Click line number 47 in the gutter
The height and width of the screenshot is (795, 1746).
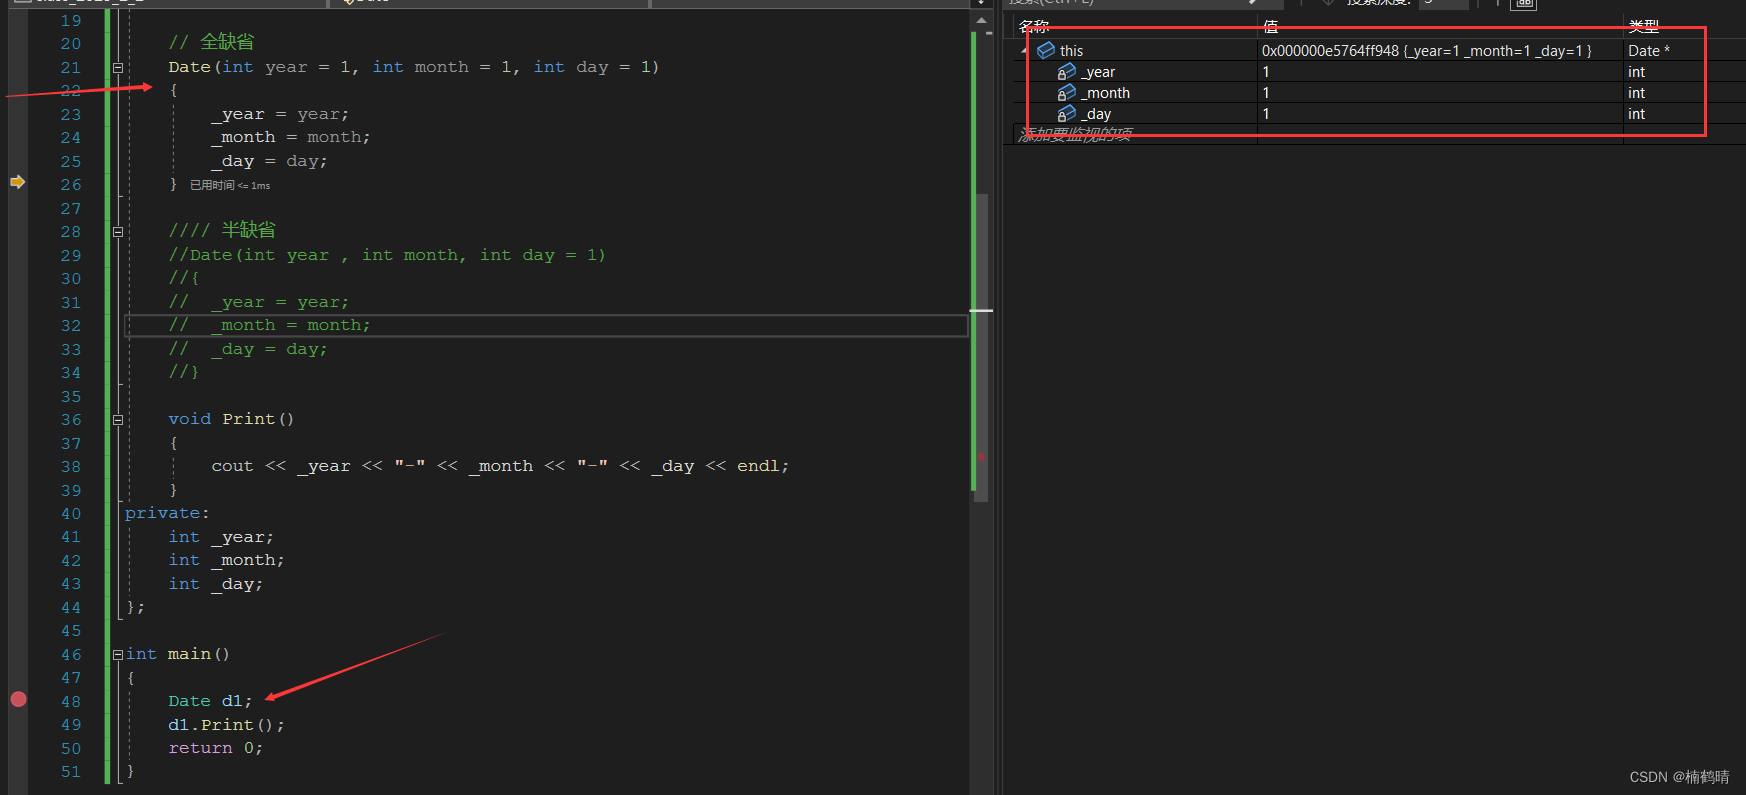click(x=70, y=678)
